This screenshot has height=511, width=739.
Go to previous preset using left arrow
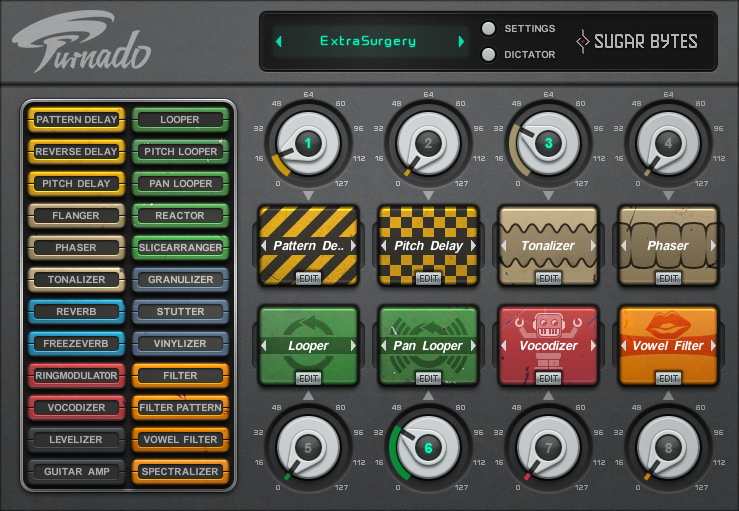point(279,42)
